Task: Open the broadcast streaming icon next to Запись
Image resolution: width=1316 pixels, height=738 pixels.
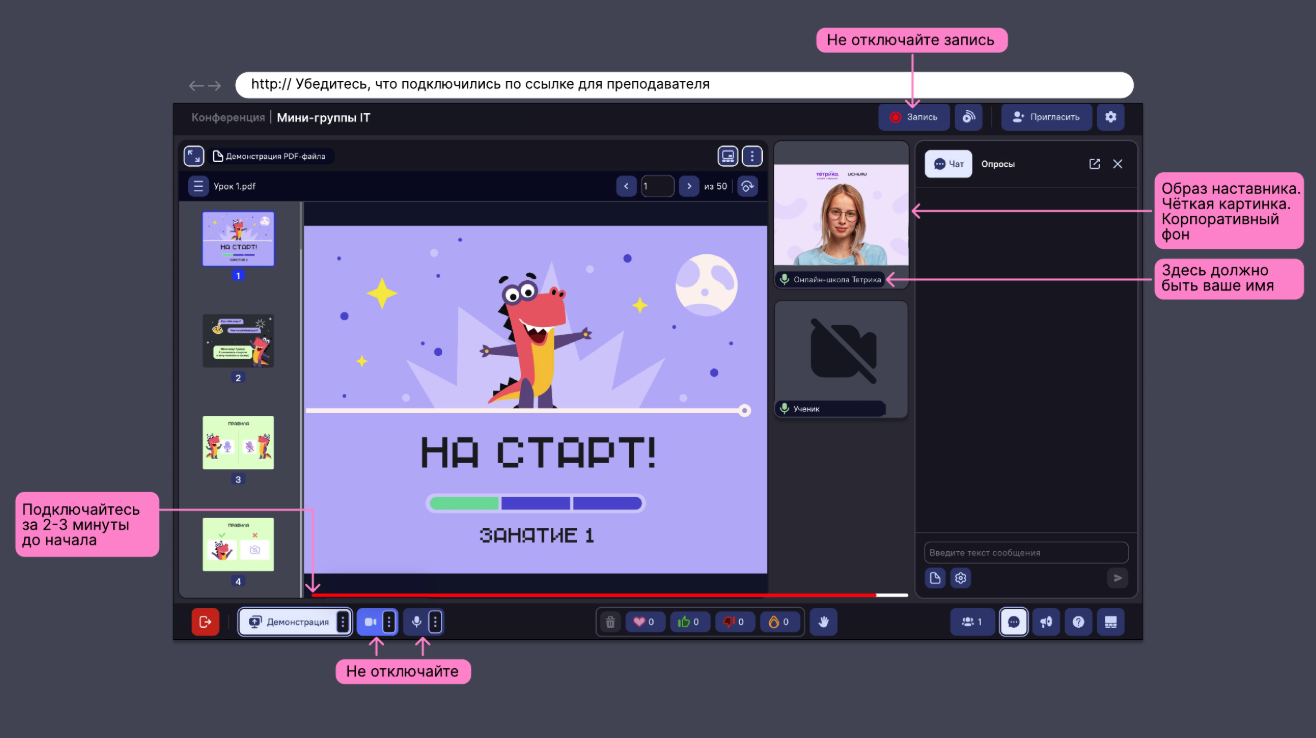Action: coord(968,117)
